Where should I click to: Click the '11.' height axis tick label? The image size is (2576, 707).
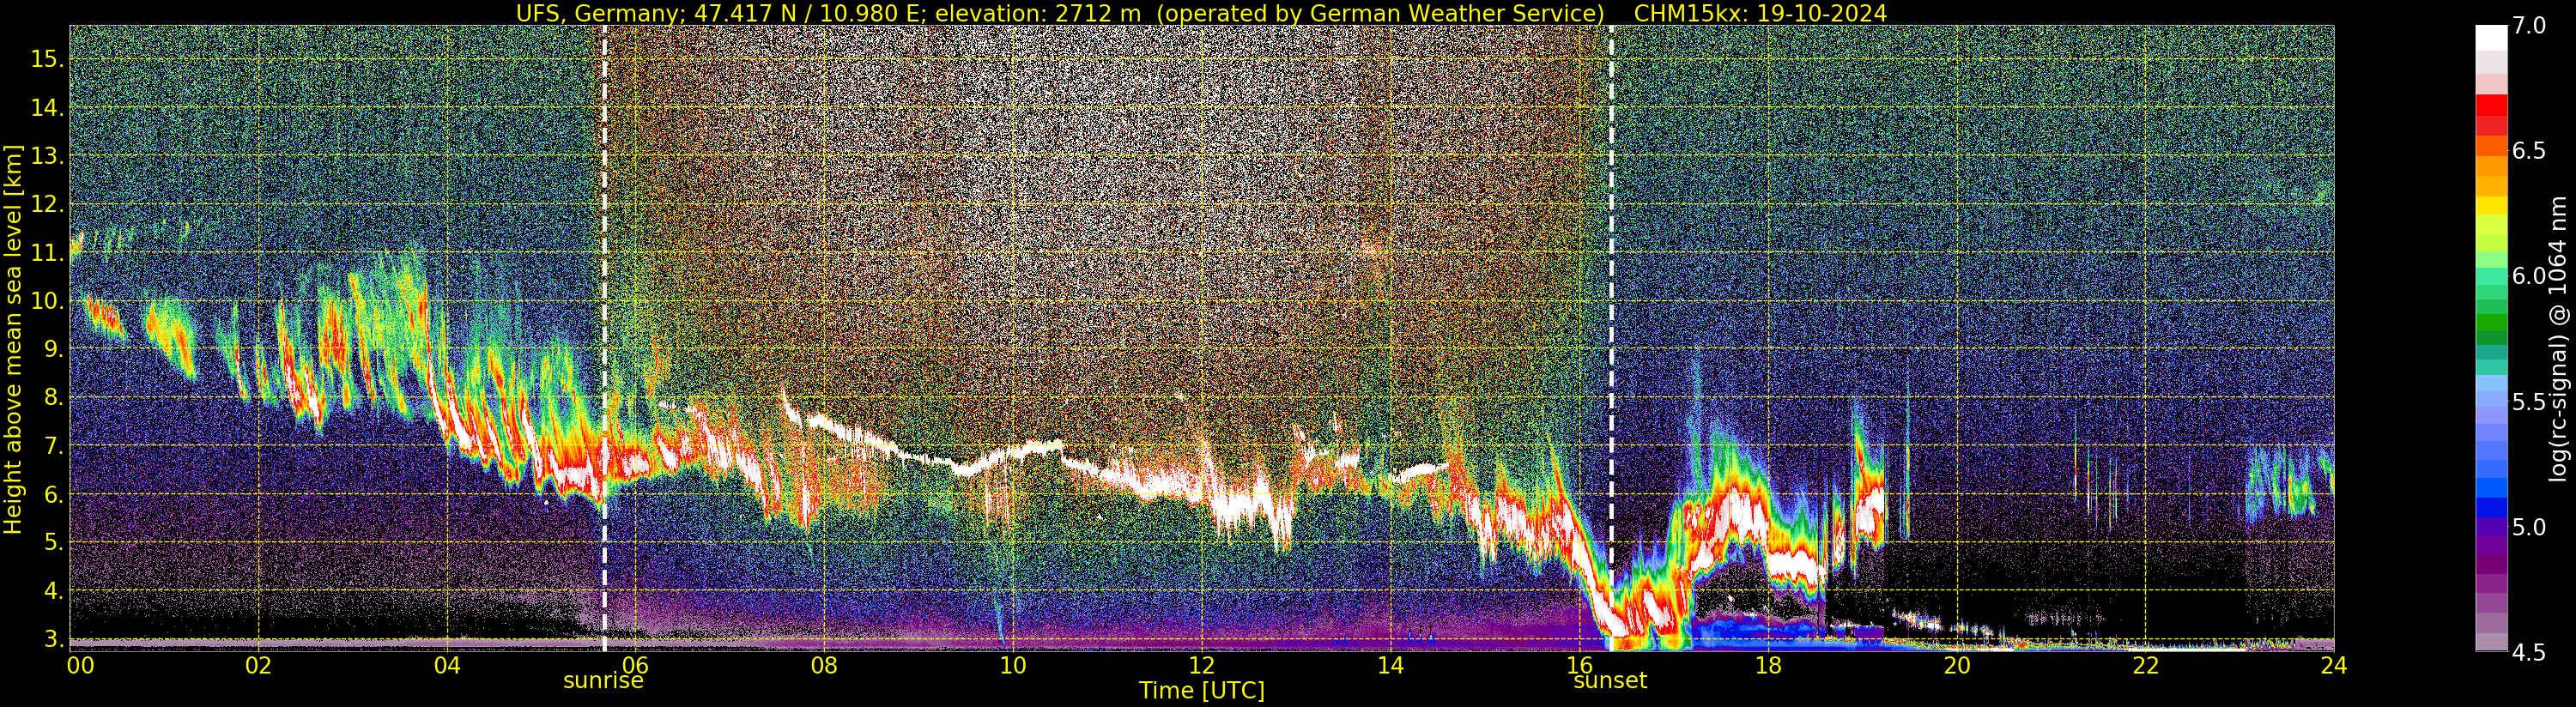pyautogui.click(x=47, y=253)
